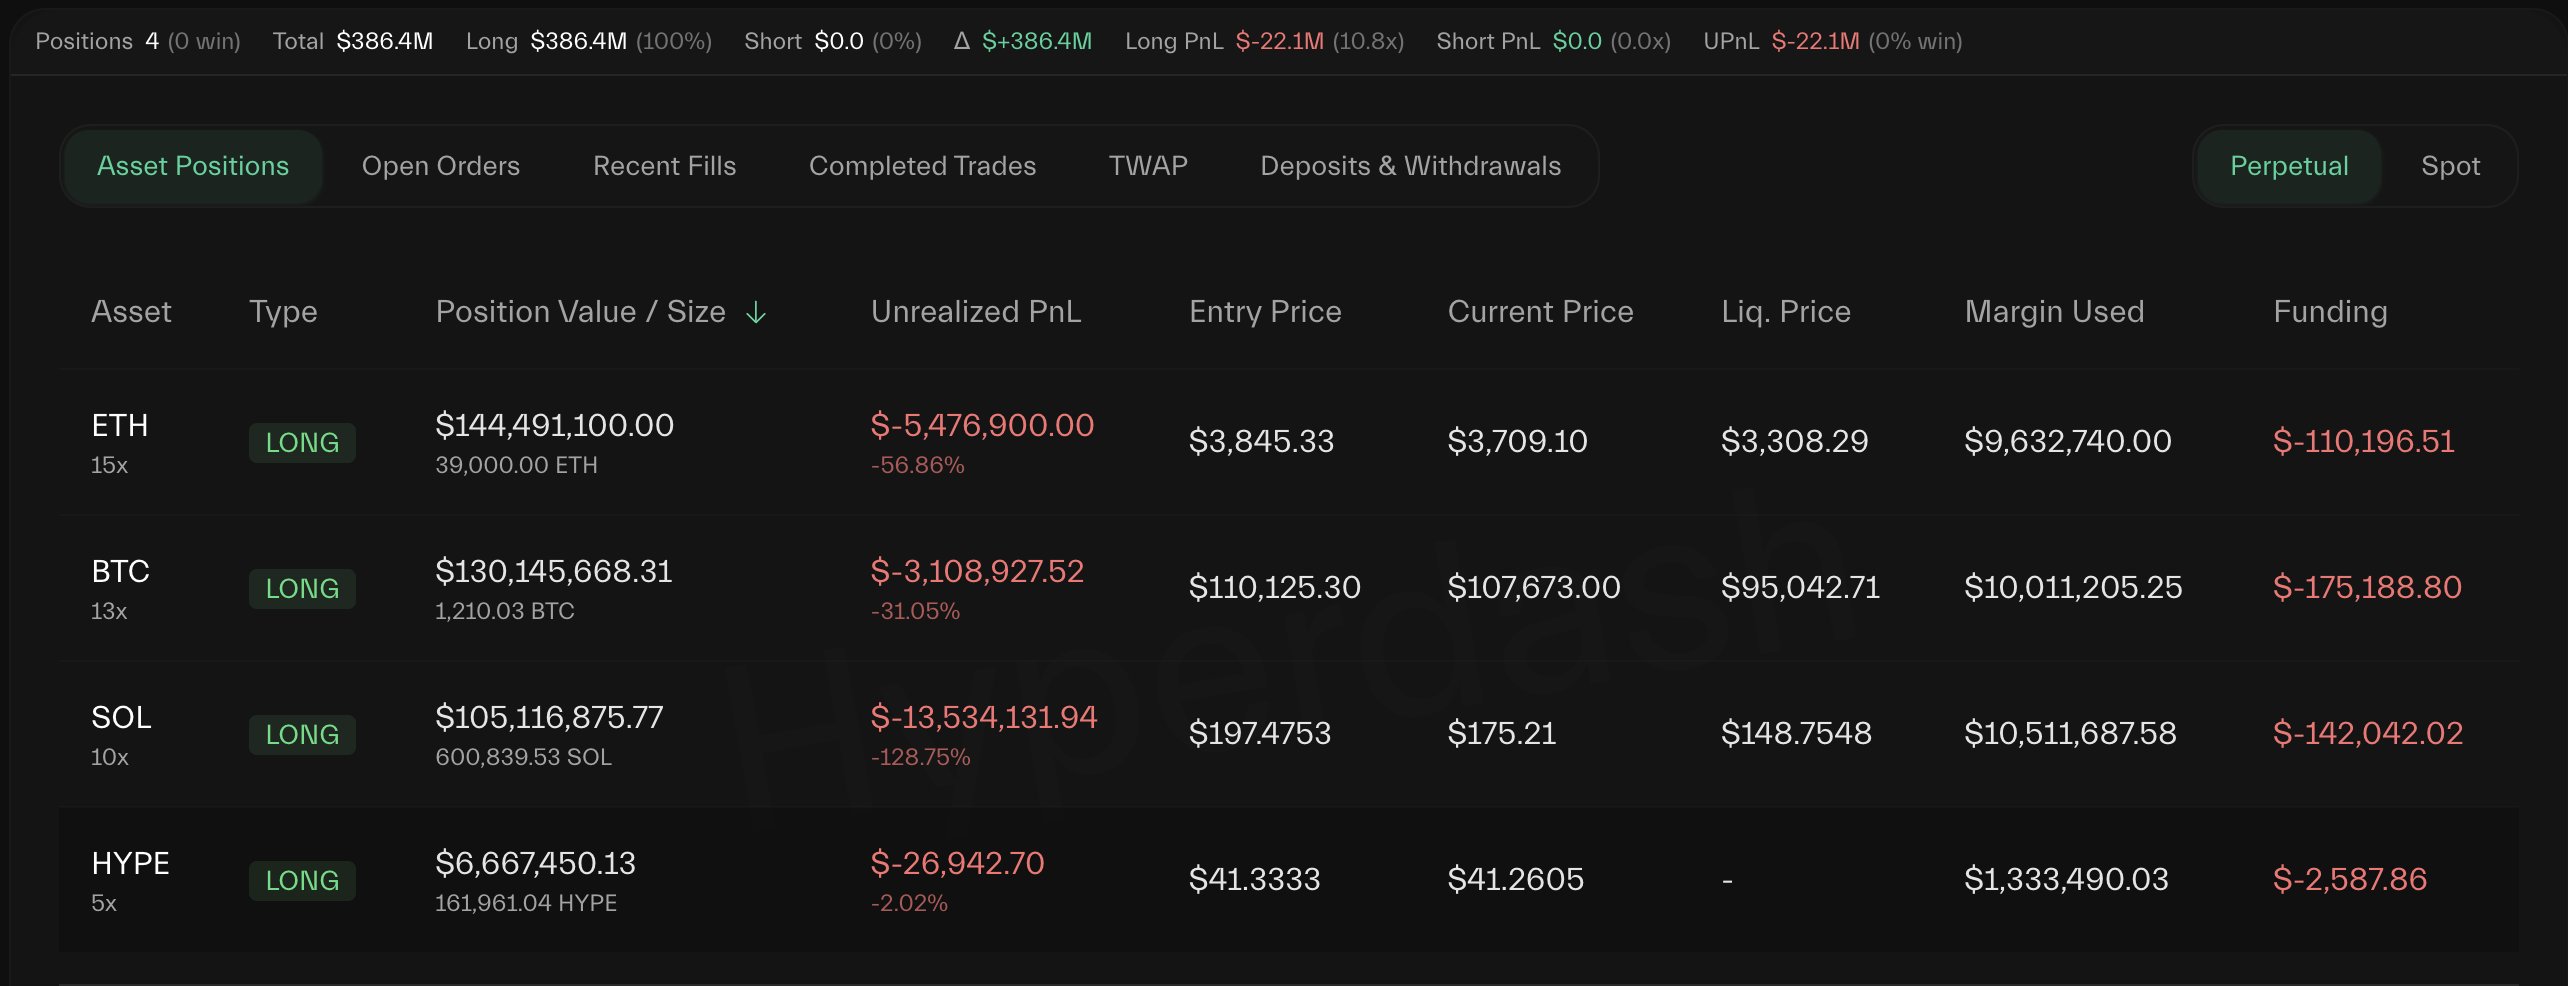Sort table by Entry Price header

[x=1265, y=312]
